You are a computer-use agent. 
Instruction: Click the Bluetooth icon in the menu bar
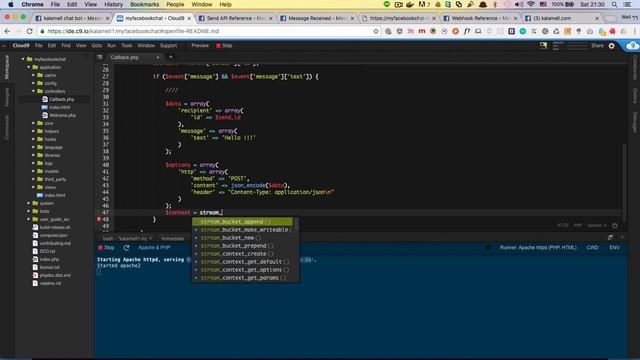(495, 4)
